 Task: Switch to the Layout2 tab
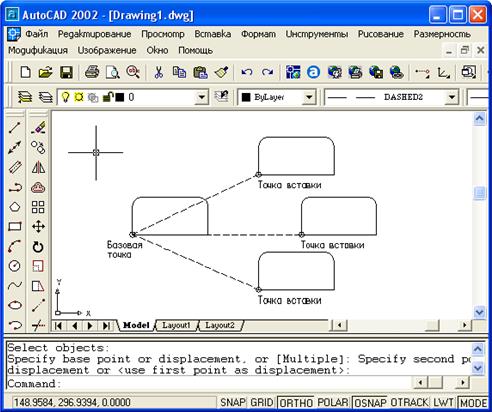[220, 325]
